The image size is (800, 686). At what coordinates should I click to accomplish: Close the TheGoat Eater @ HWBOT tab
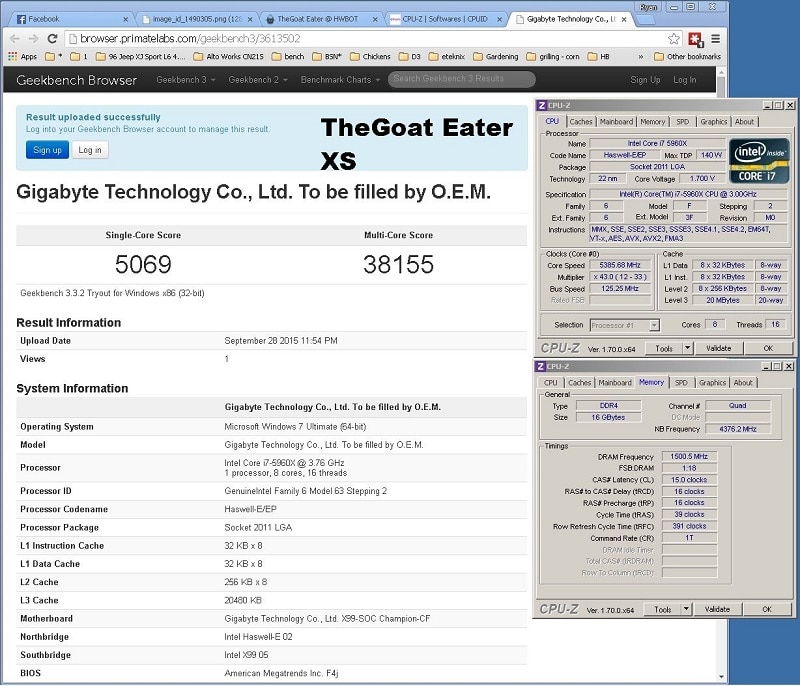pyautogui.click(x=375, y=19)
